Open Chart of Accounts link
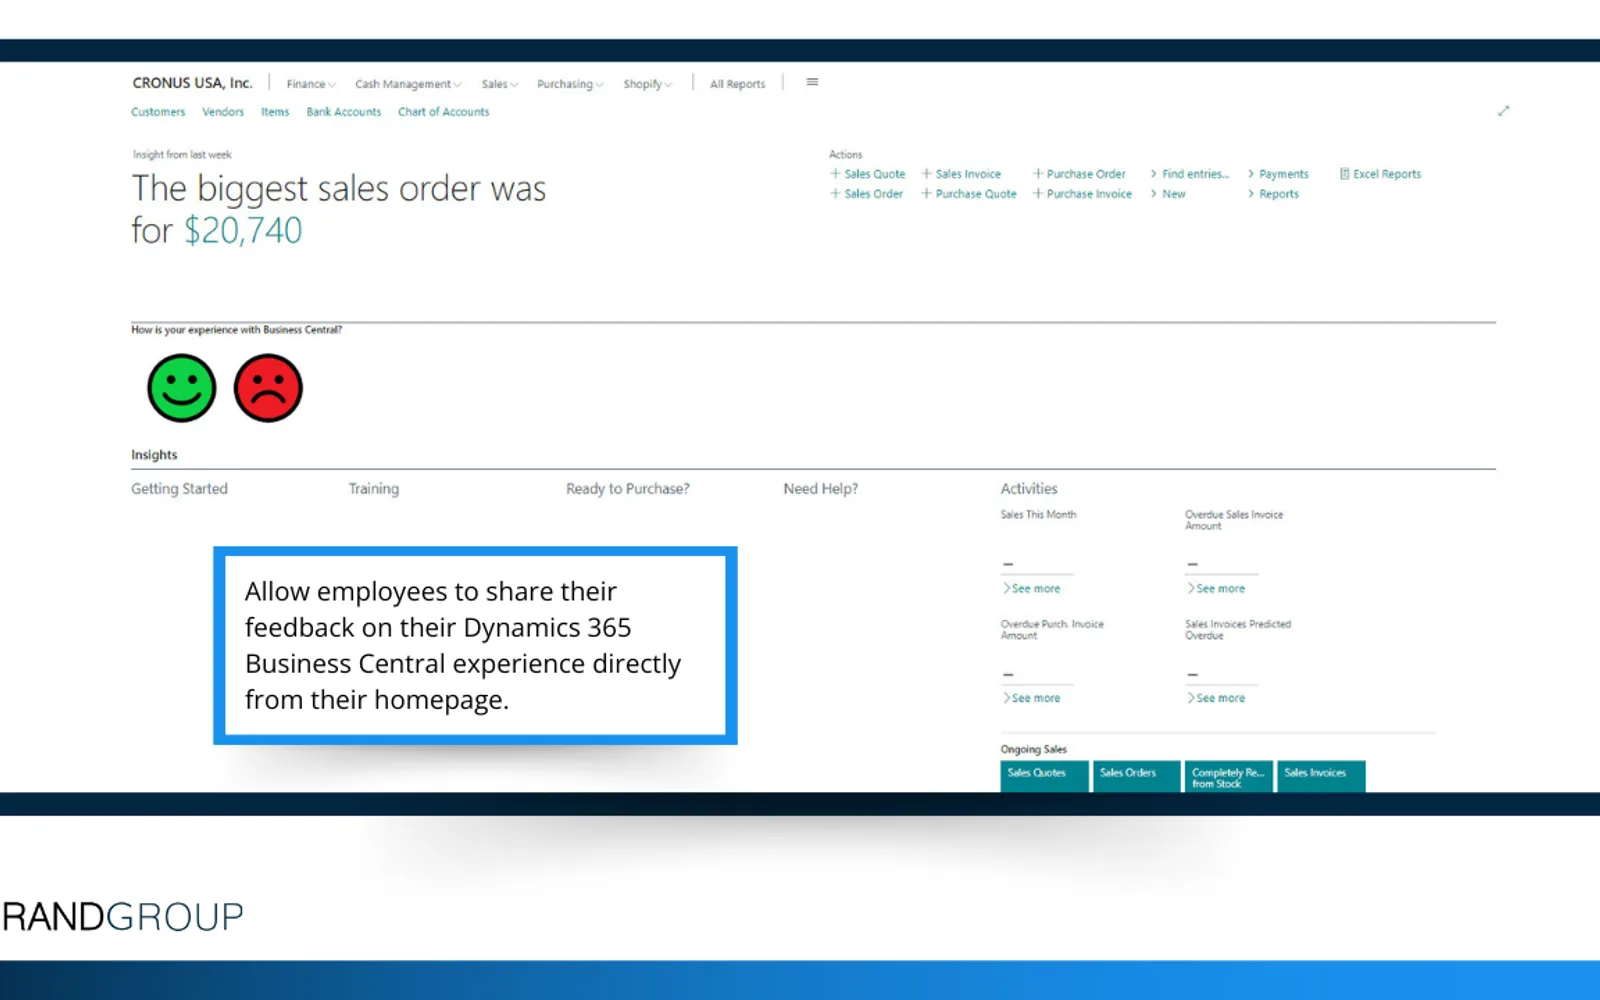1600x1000 pixels. click(444, 112)
